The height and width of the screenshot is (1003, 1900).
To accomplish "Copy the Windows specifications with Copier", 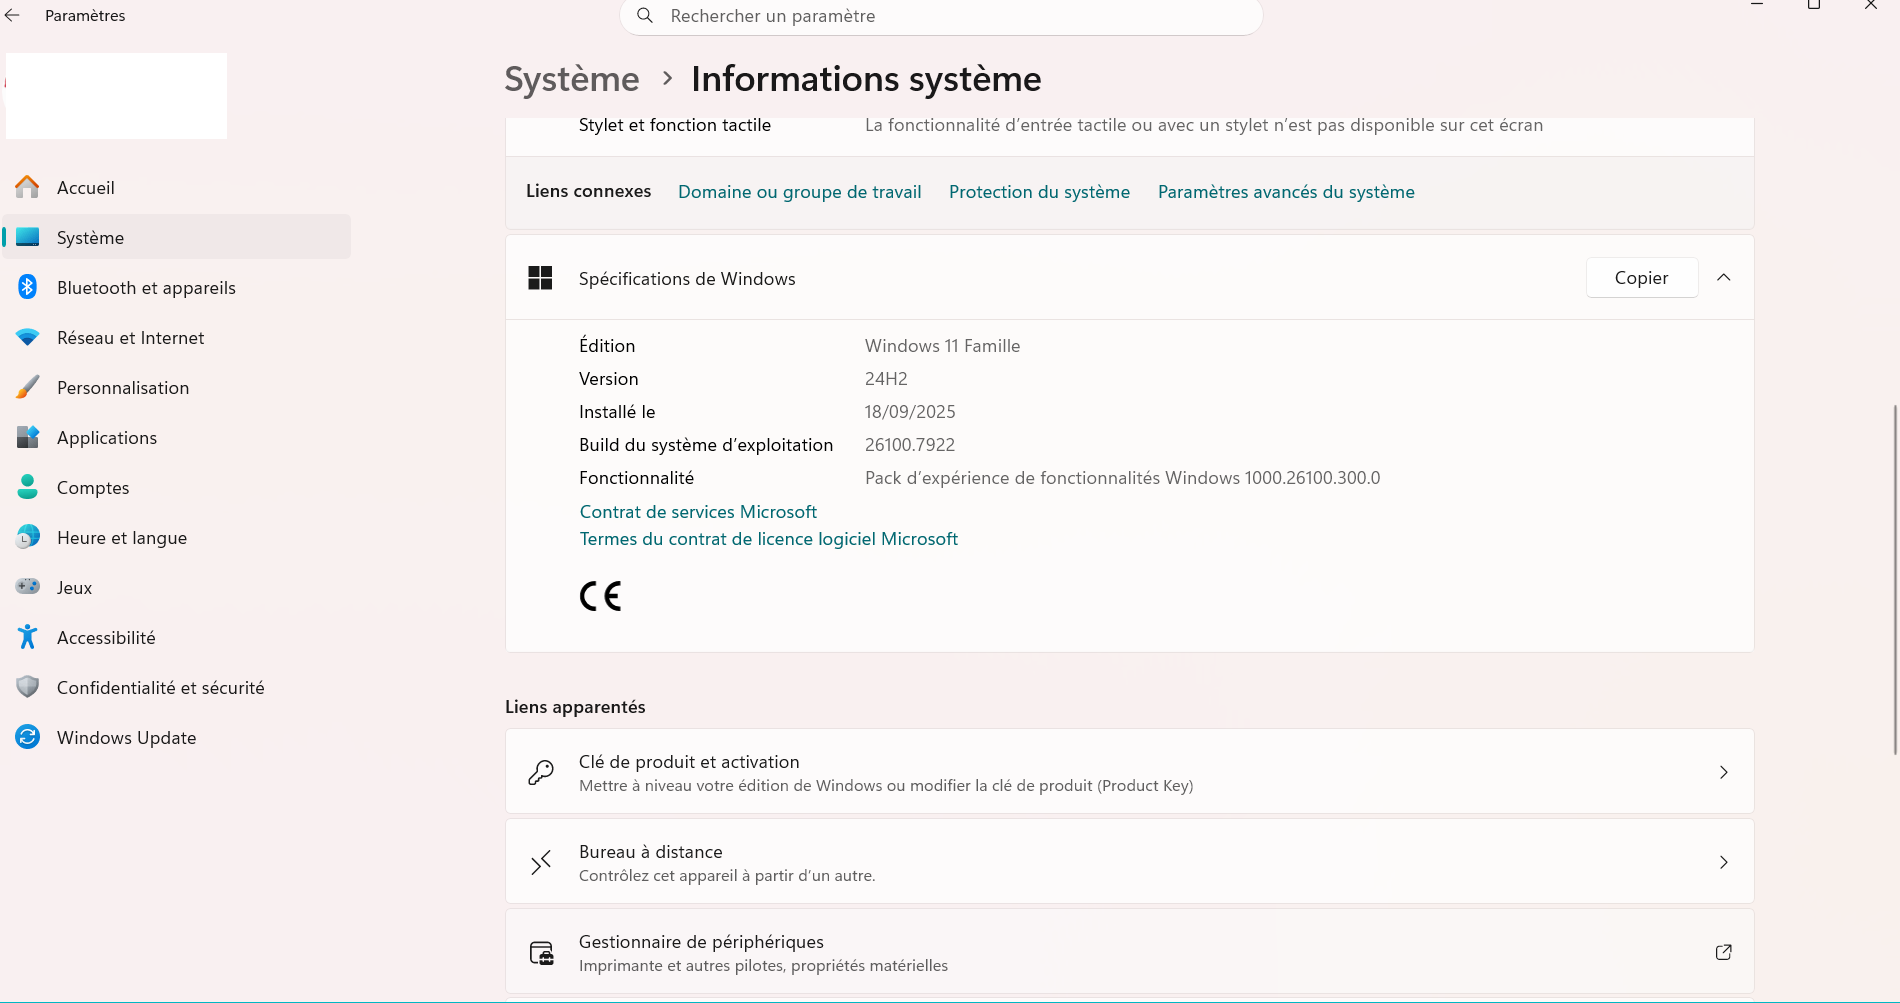I will point(1642,278).
